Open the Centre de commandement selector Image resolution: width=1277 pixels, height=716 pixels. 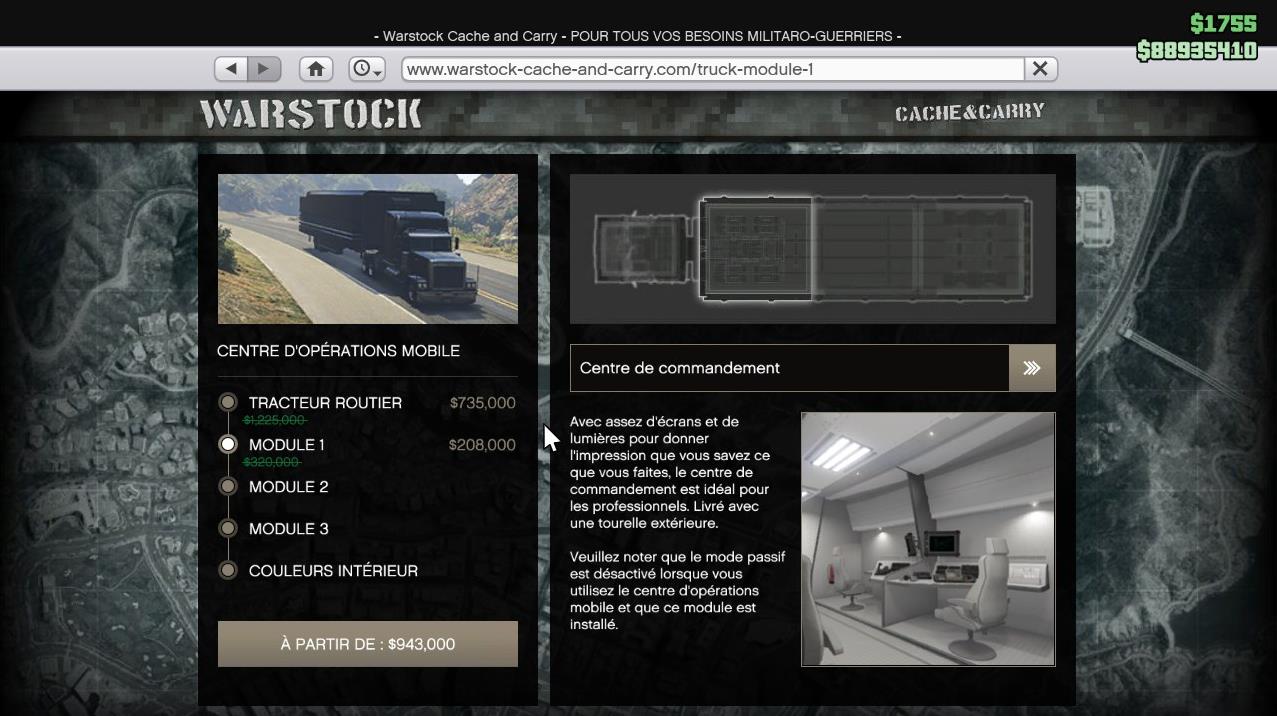[789, 367]
